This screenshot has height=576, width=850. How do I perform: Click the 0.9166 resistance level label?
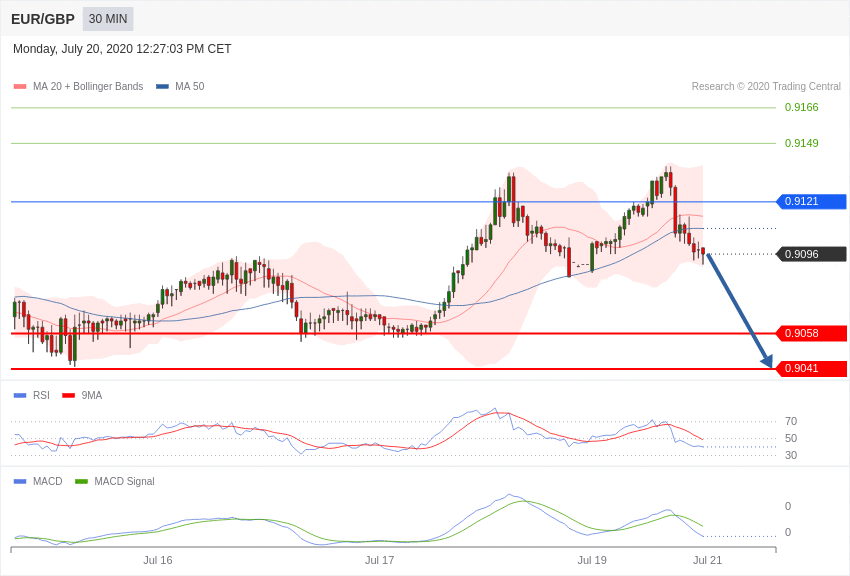801,107
